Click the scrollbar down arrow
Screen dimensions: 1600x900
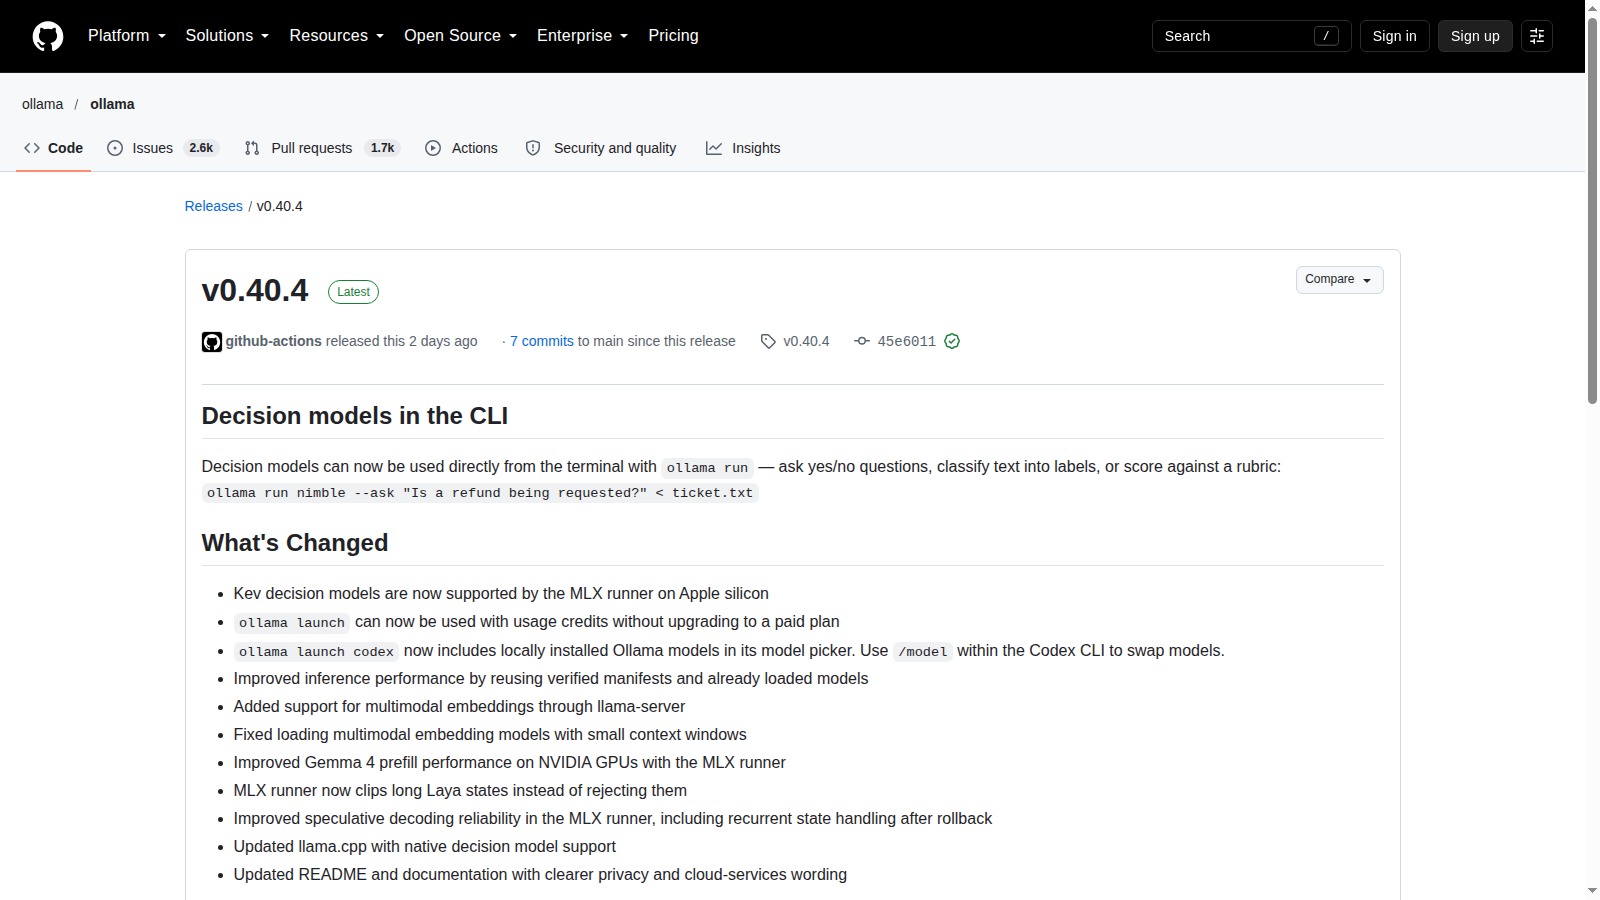(x=1592, y=891)
